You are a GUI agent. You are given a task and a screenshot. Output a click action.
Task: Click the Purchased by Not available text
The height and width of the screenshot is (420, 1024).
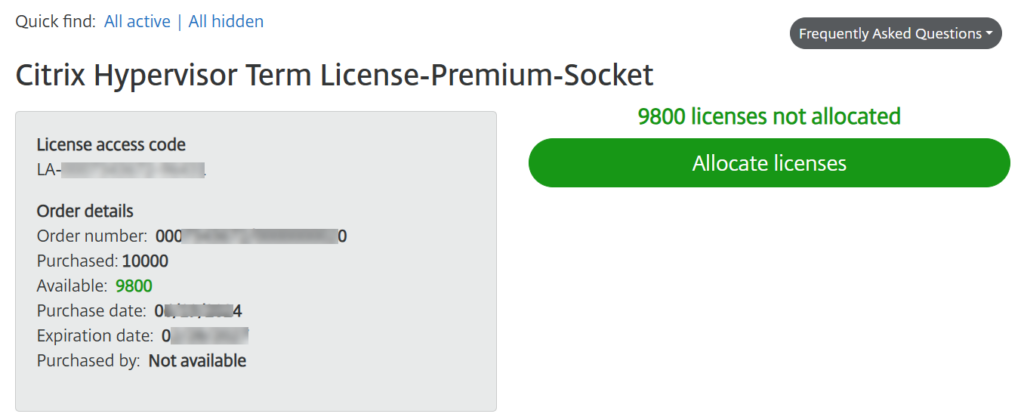coord(197,360)
